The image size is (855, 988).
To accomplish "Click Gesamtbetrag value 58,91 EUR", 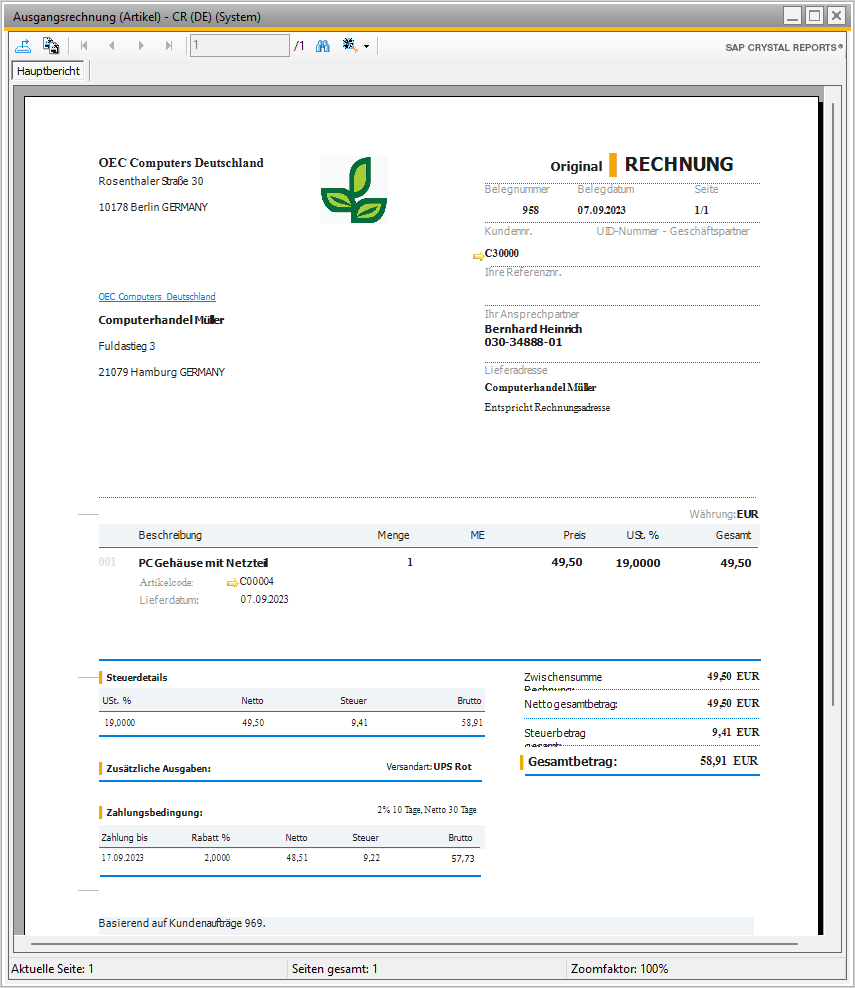I will 729,761.
